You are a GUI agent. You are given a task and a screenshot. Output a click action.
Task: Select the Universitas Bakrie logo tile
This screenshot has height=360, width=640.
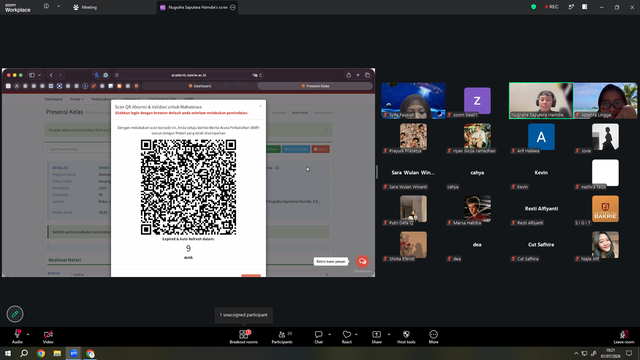coord(605,209)
